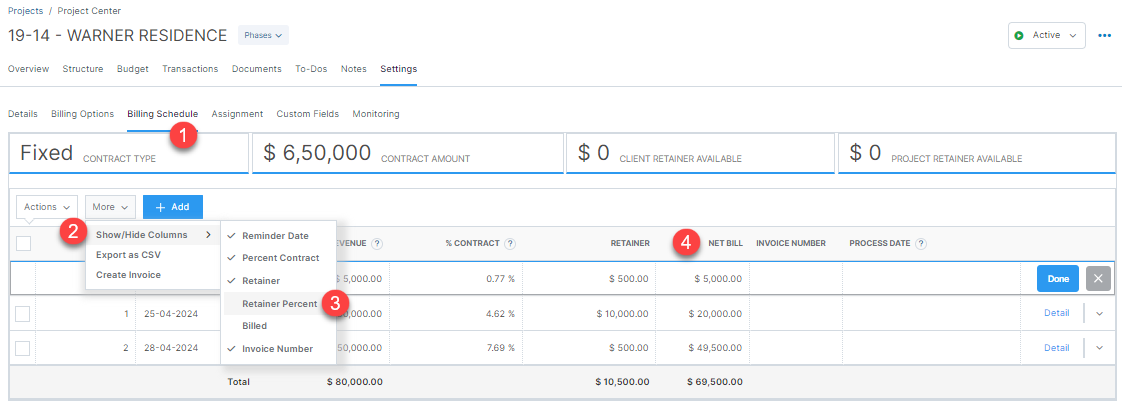
Task: Open the Billing Options sub-tab
Action: [x=82, y=114]
